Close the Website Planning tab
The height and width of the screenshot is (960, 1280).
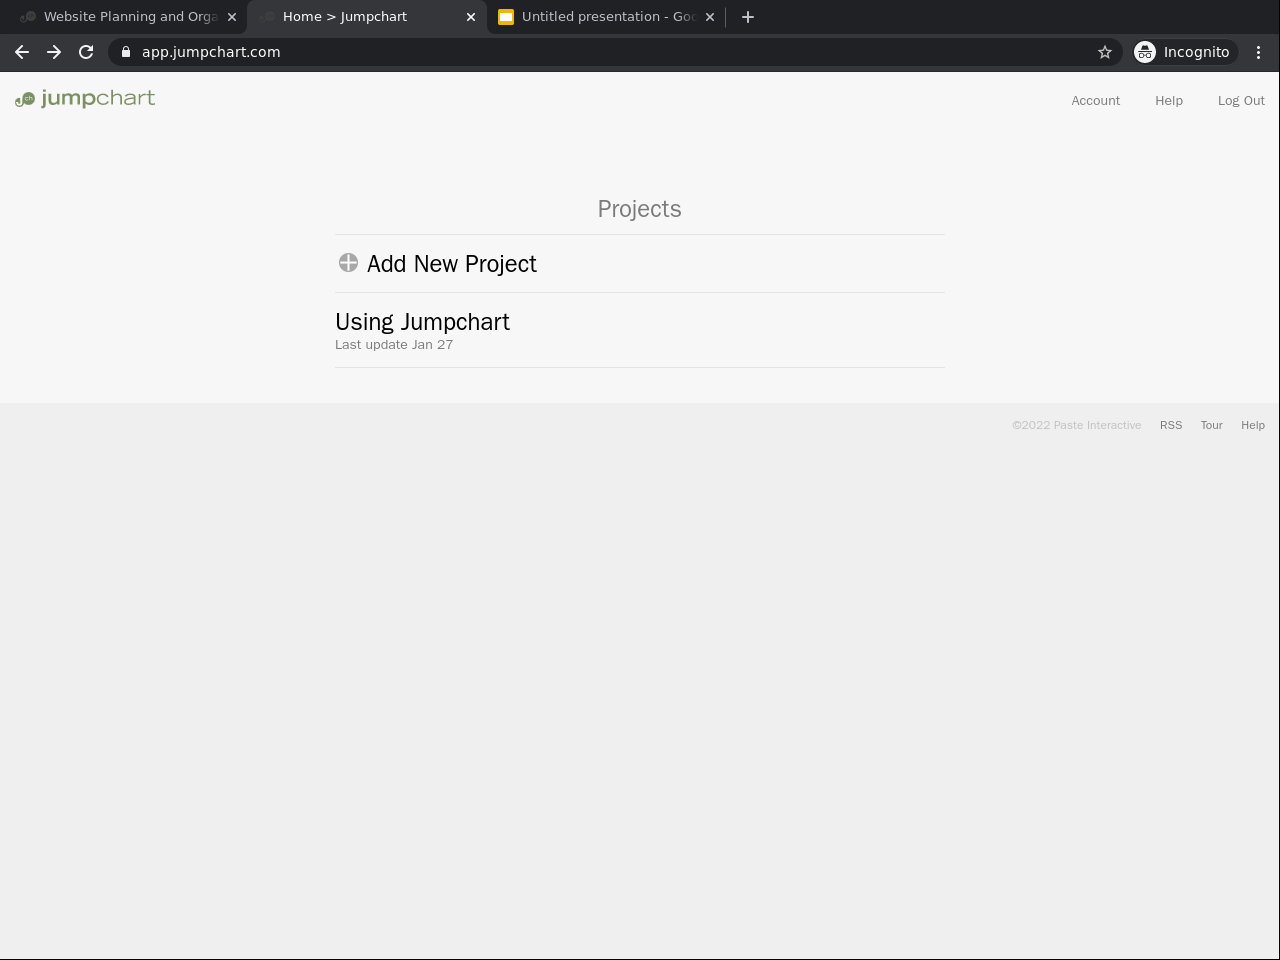click(232, 17)
